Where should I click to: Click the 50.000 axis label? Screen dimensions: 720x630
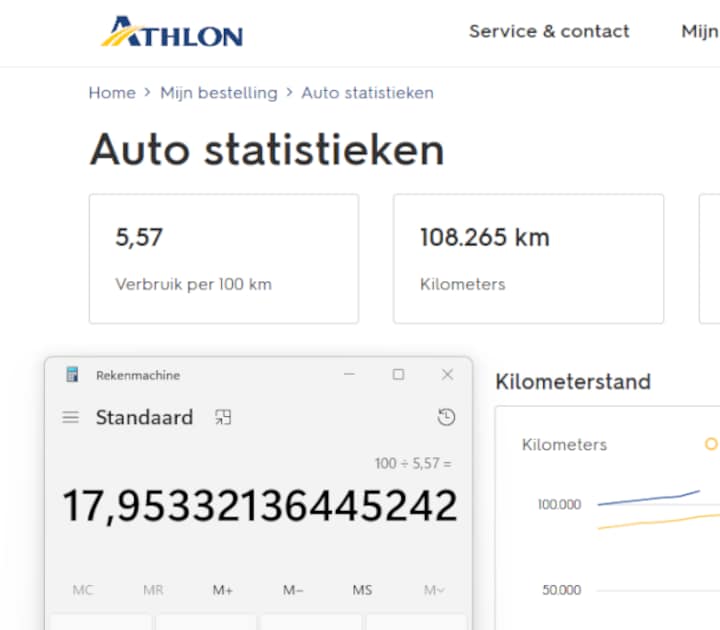[562, 590]
